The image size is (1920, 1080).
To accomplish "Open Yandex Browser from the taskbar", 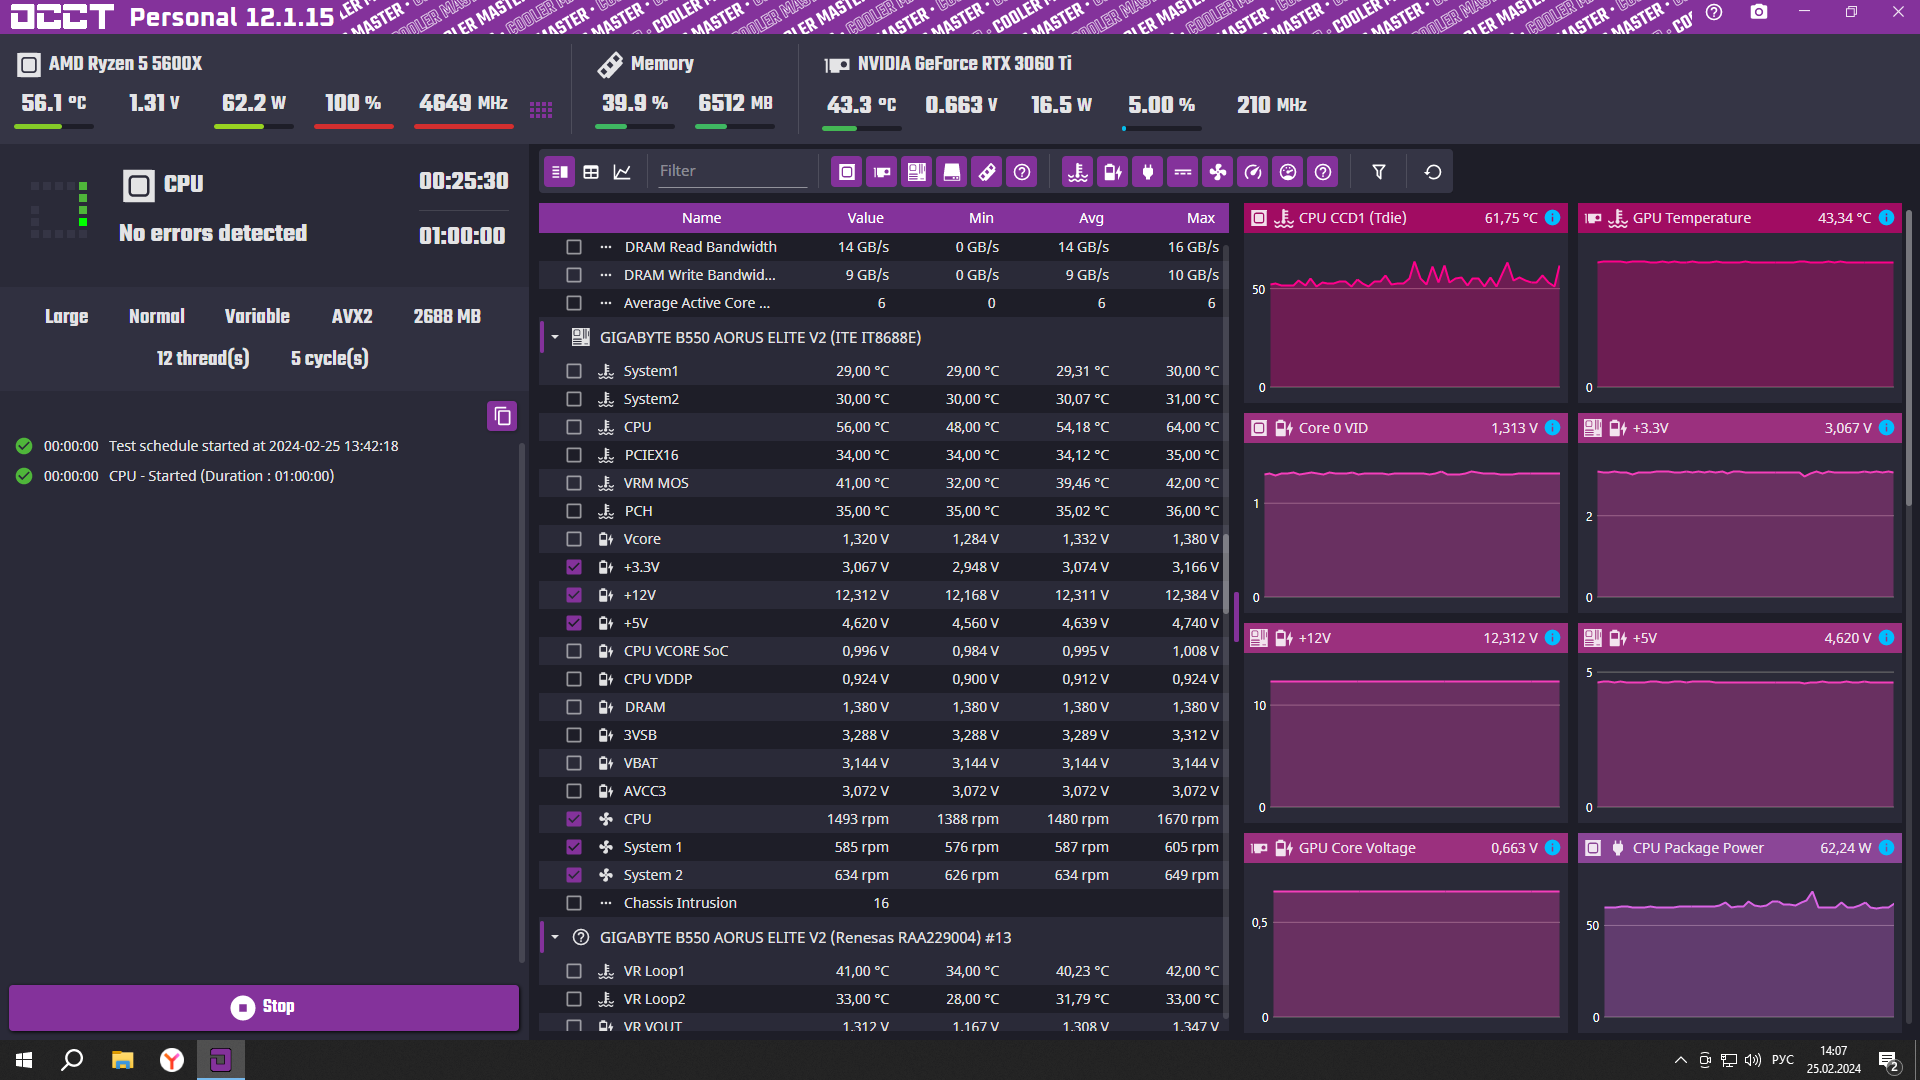I will 172,1060.
